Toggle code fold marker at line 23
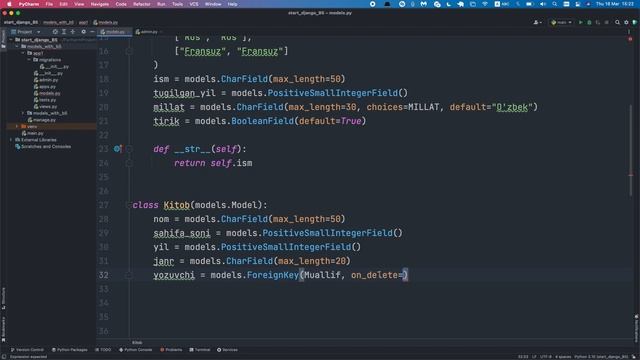This screenshot has width=640, height=360. pos(129,149)
